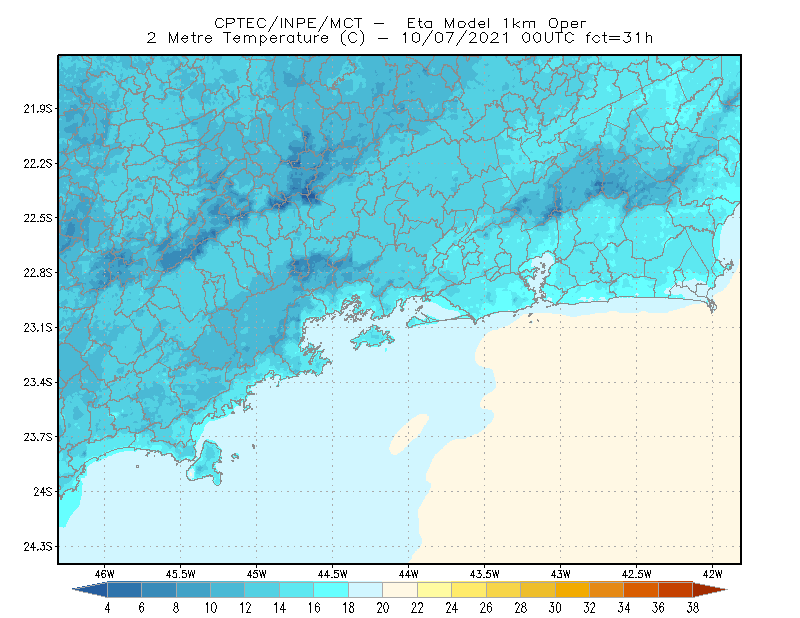Click the 24S latitude axis label

[42, 491]
